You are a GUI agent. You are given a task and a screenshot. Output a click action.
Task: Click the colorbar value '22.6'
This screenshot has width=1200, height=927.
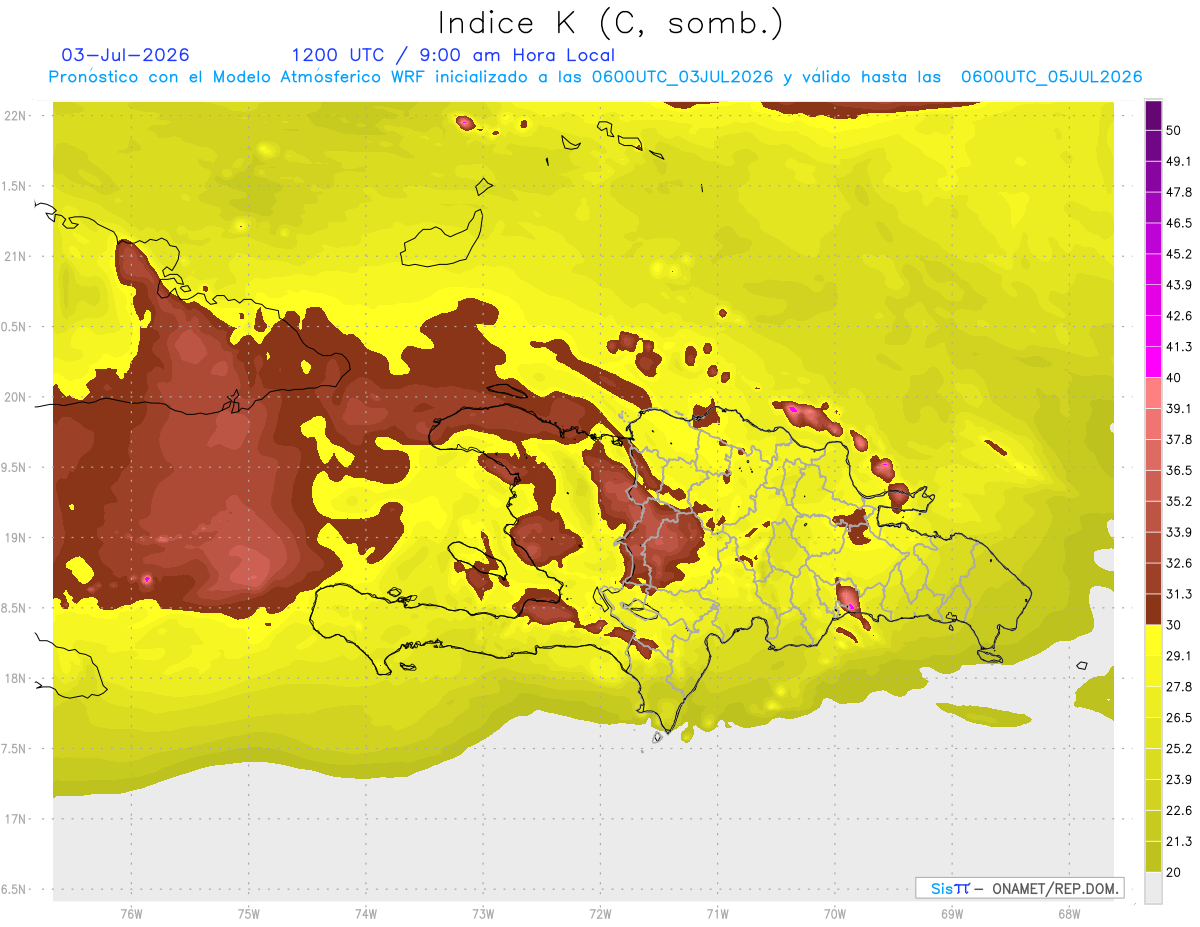pos(1179,811)
